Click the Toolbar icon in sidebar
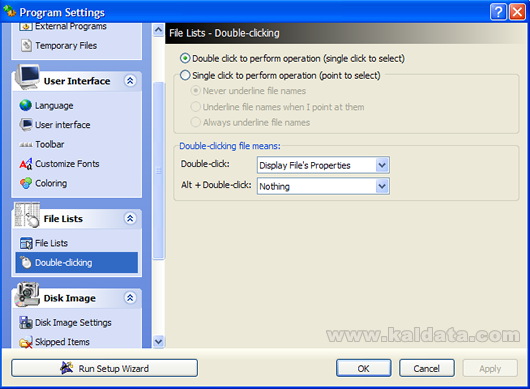530x389 pixels. tap(26, 145)
